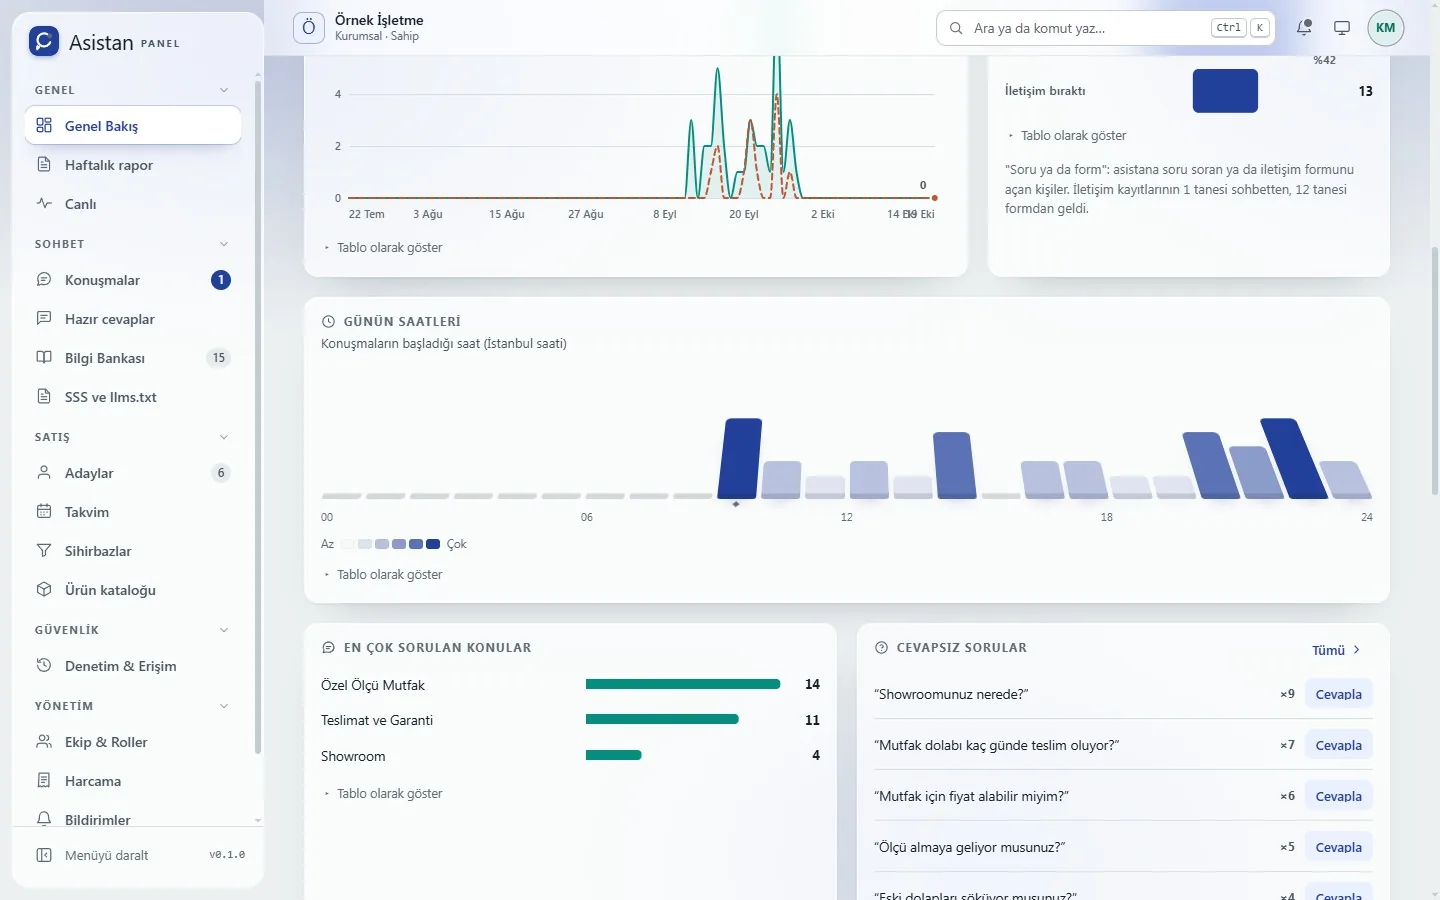Click the Ürün kataloğu box icon
1440x900 pixels.
44,589
